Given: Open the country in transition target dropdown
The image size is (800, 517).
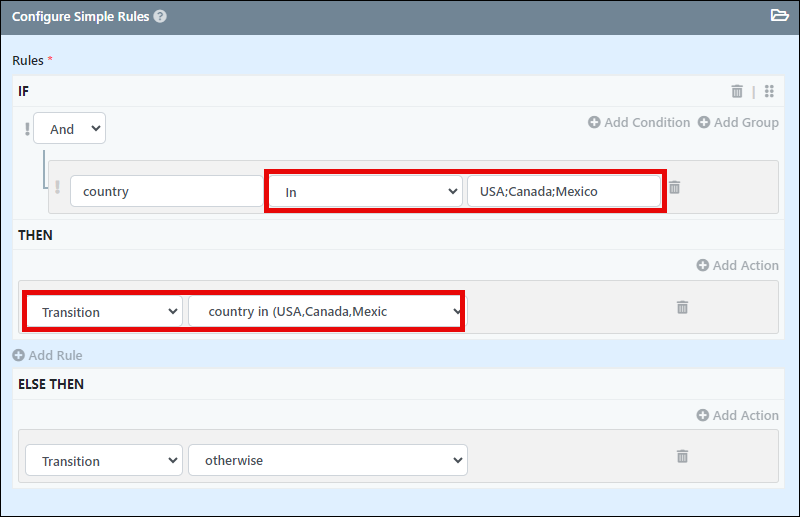Looking at the screenshot, I should click(x=327, y=311).
